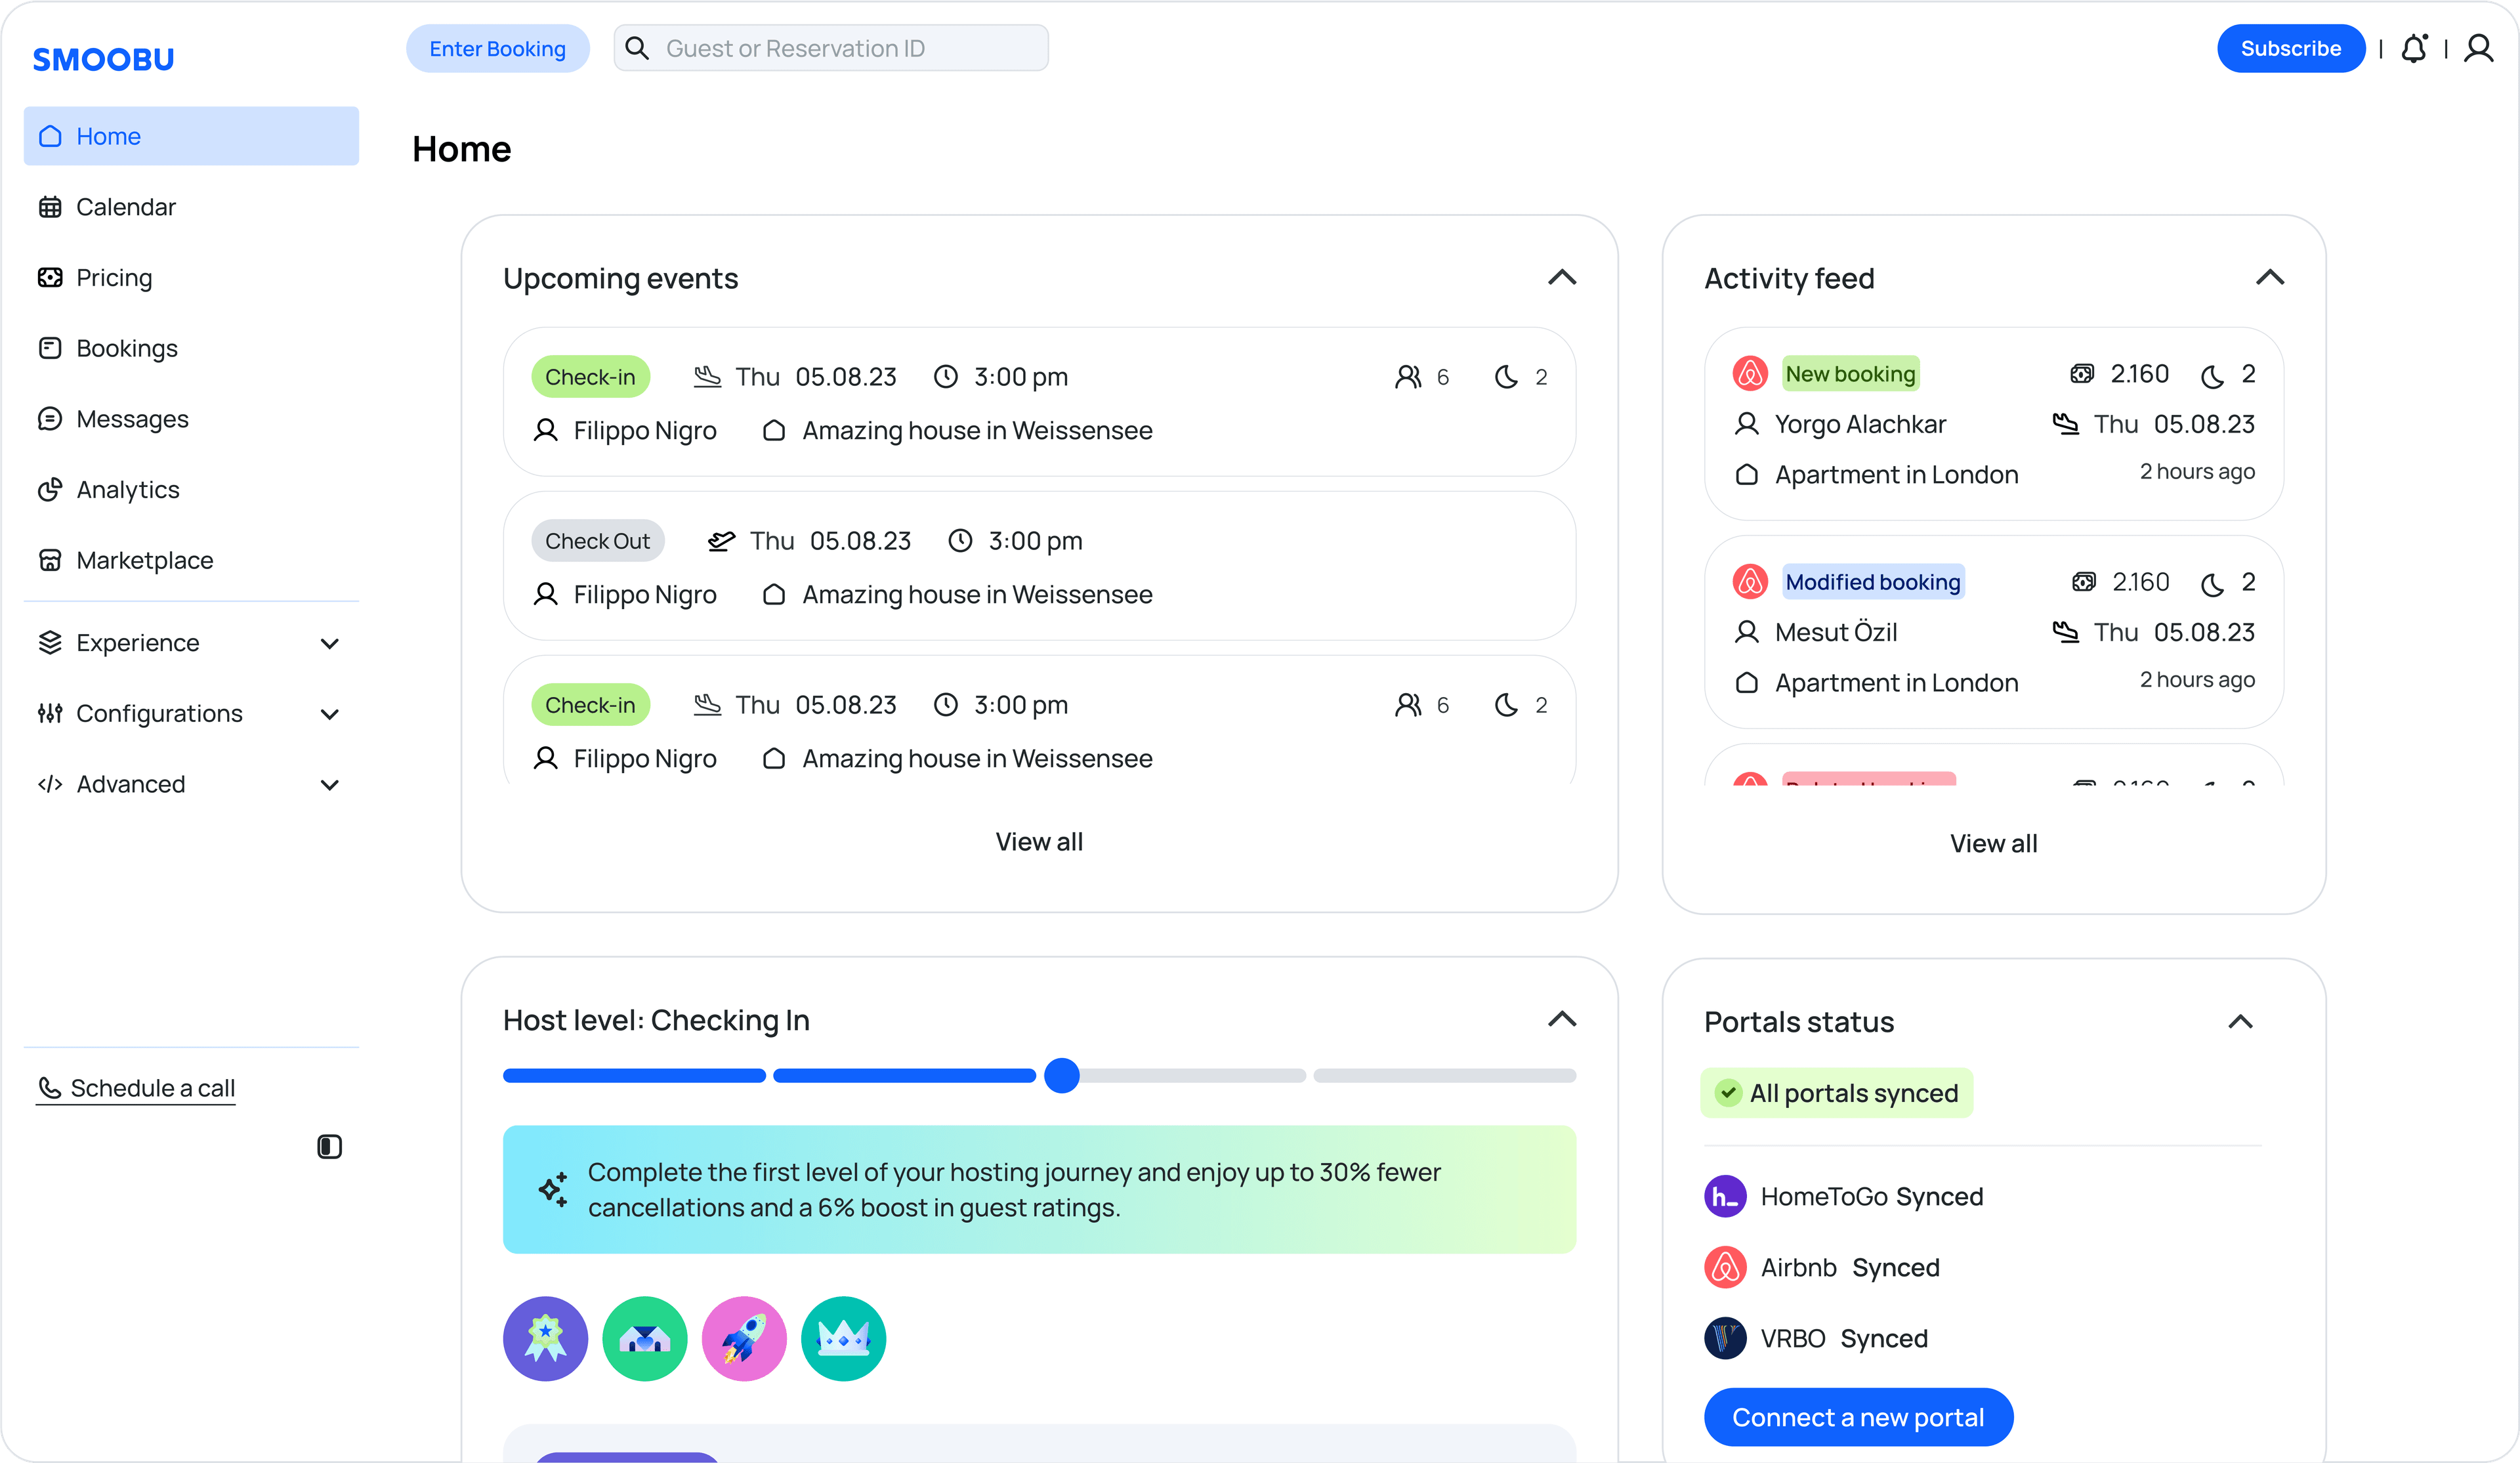
Task: Click the pink rocket badge icon
Action: coord(744,1338)
